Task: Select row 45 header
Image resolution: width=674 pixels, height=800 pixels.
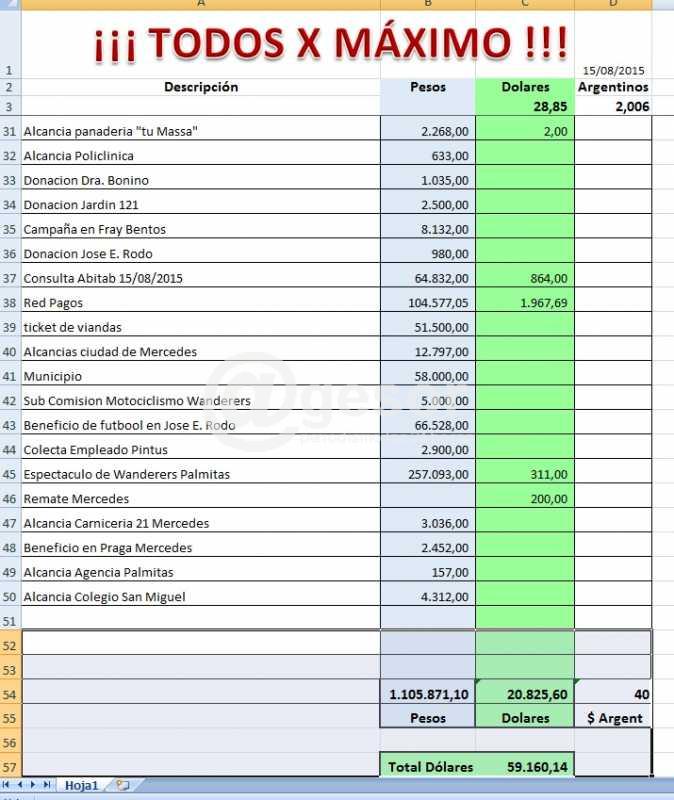Action: 10,474
